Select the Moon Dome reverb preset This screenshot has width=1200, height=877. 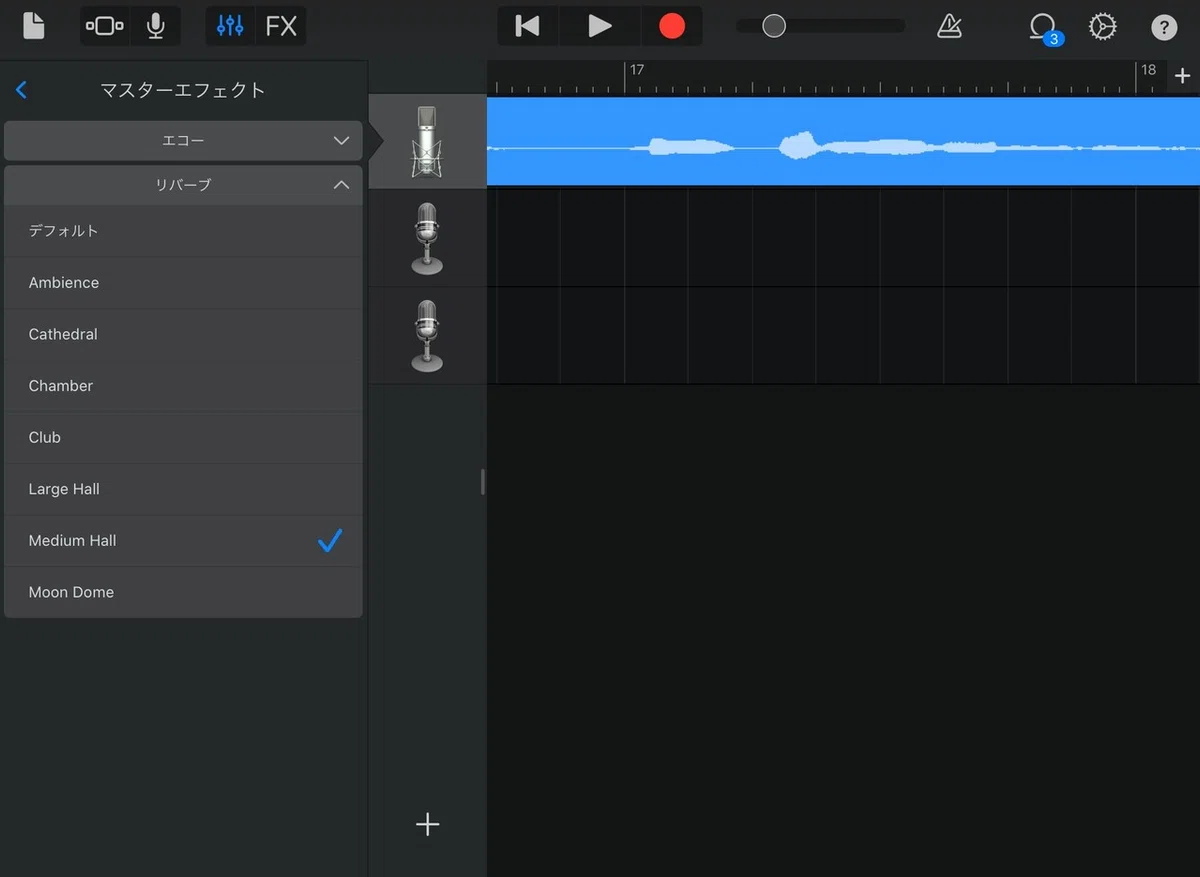click(x=183, y=592)
